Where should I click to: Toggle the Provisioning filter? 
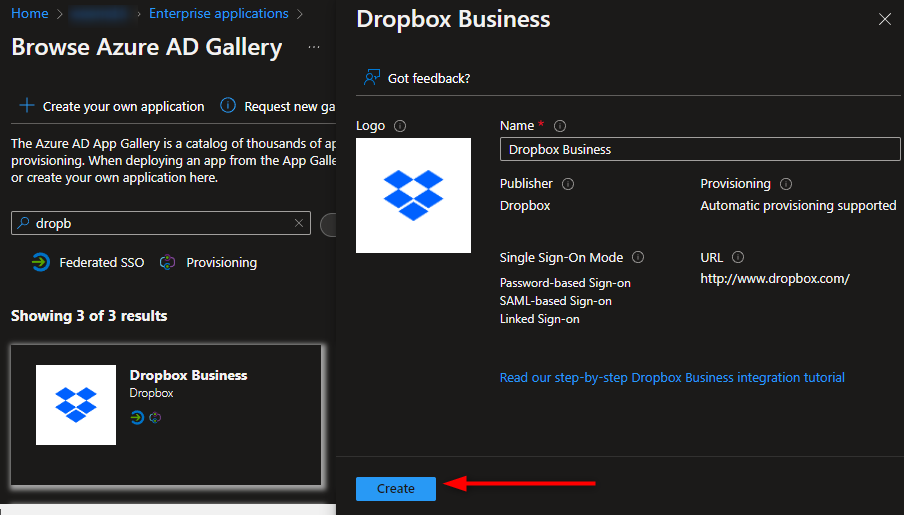[x=208, y=263]
